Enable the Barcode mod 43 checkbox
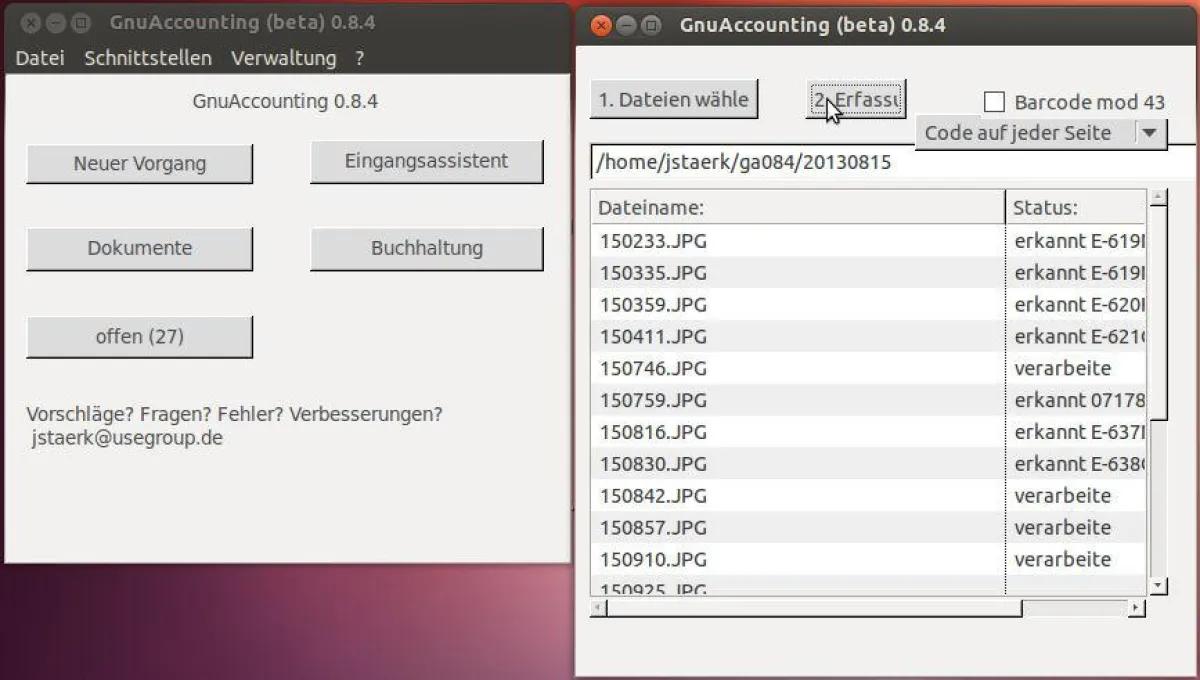 click(x=995, y=101)
